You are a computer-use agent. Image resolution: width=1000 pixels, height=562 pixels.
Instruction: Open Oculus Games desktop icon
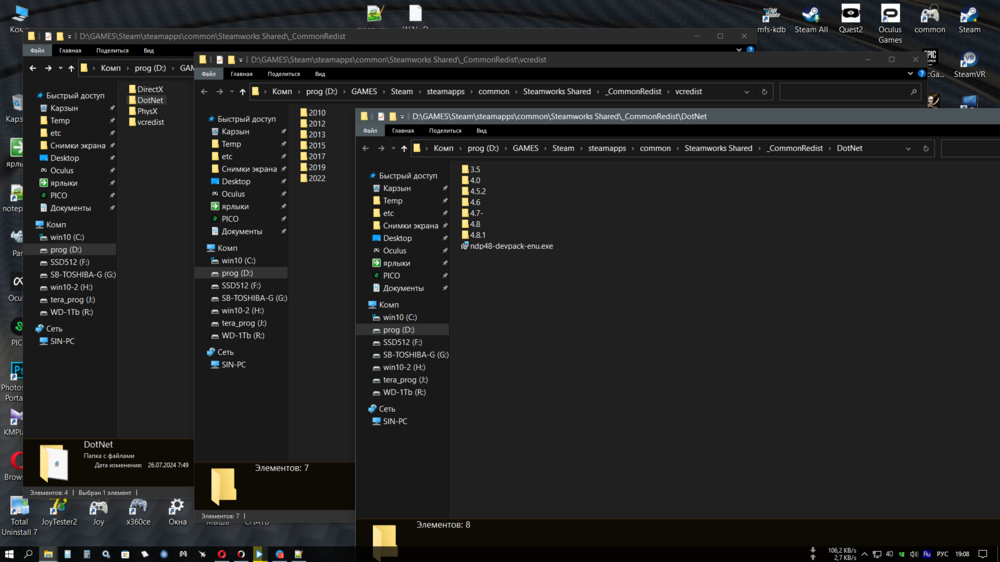click(x=890, y=24)
